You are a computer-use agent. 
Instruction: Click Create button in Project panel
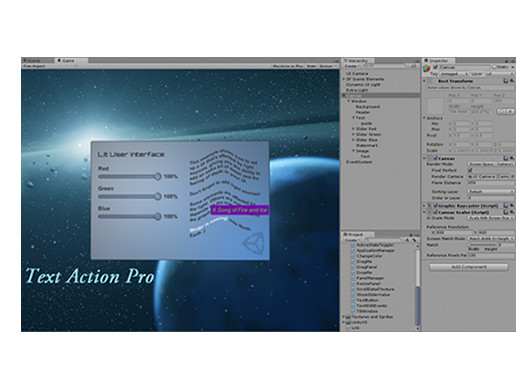click(x=352, y=240)
